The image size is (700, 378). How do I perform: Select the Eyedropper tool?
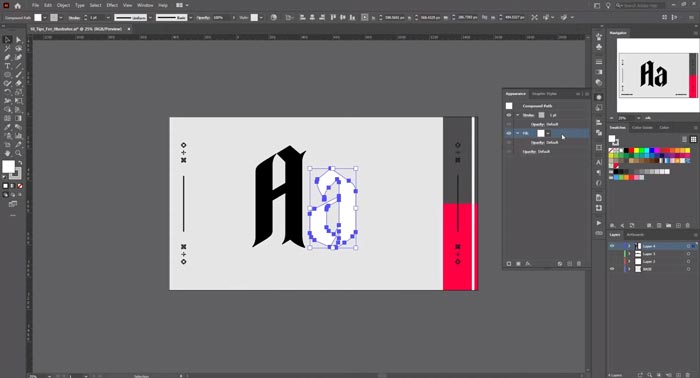click(x=7, y=127)
